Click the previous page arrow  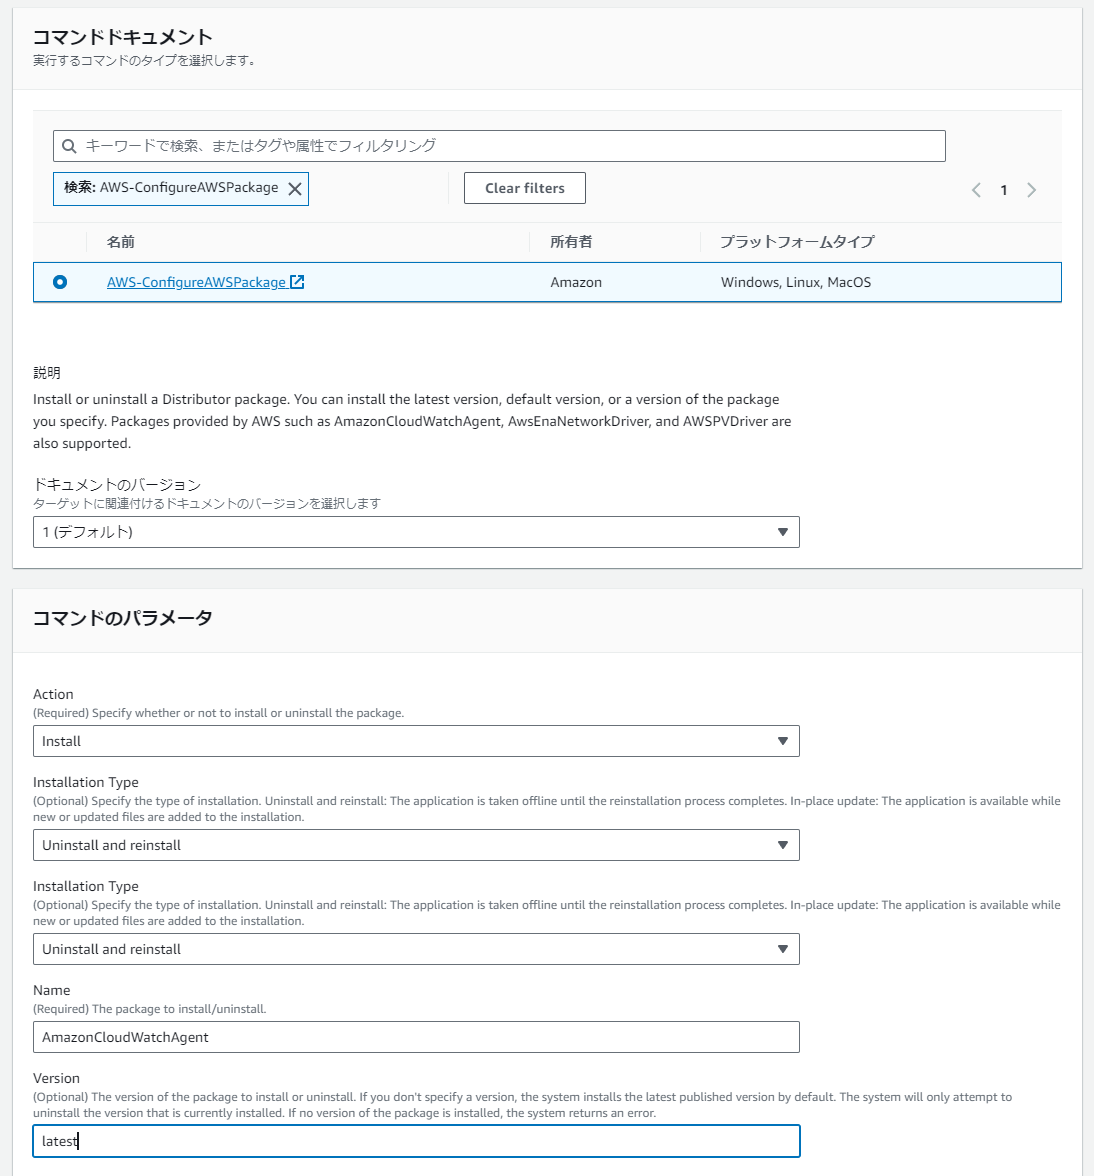(x=976, y=189)
